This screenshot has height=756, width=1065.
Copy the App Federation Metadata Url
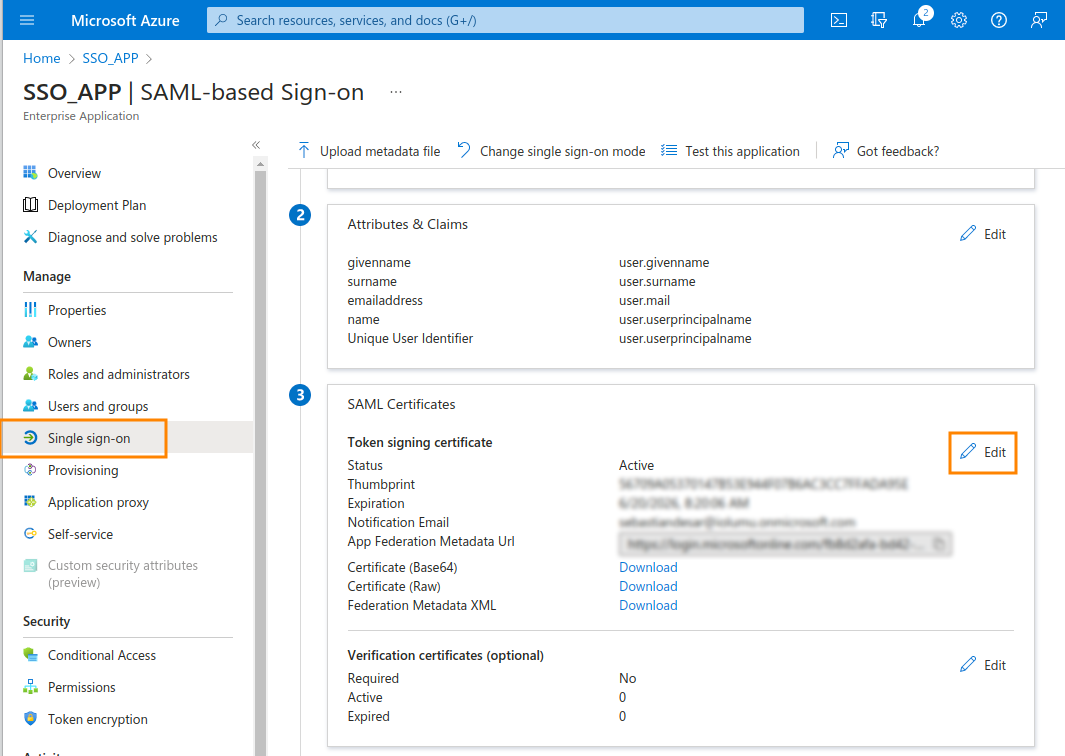938,544
